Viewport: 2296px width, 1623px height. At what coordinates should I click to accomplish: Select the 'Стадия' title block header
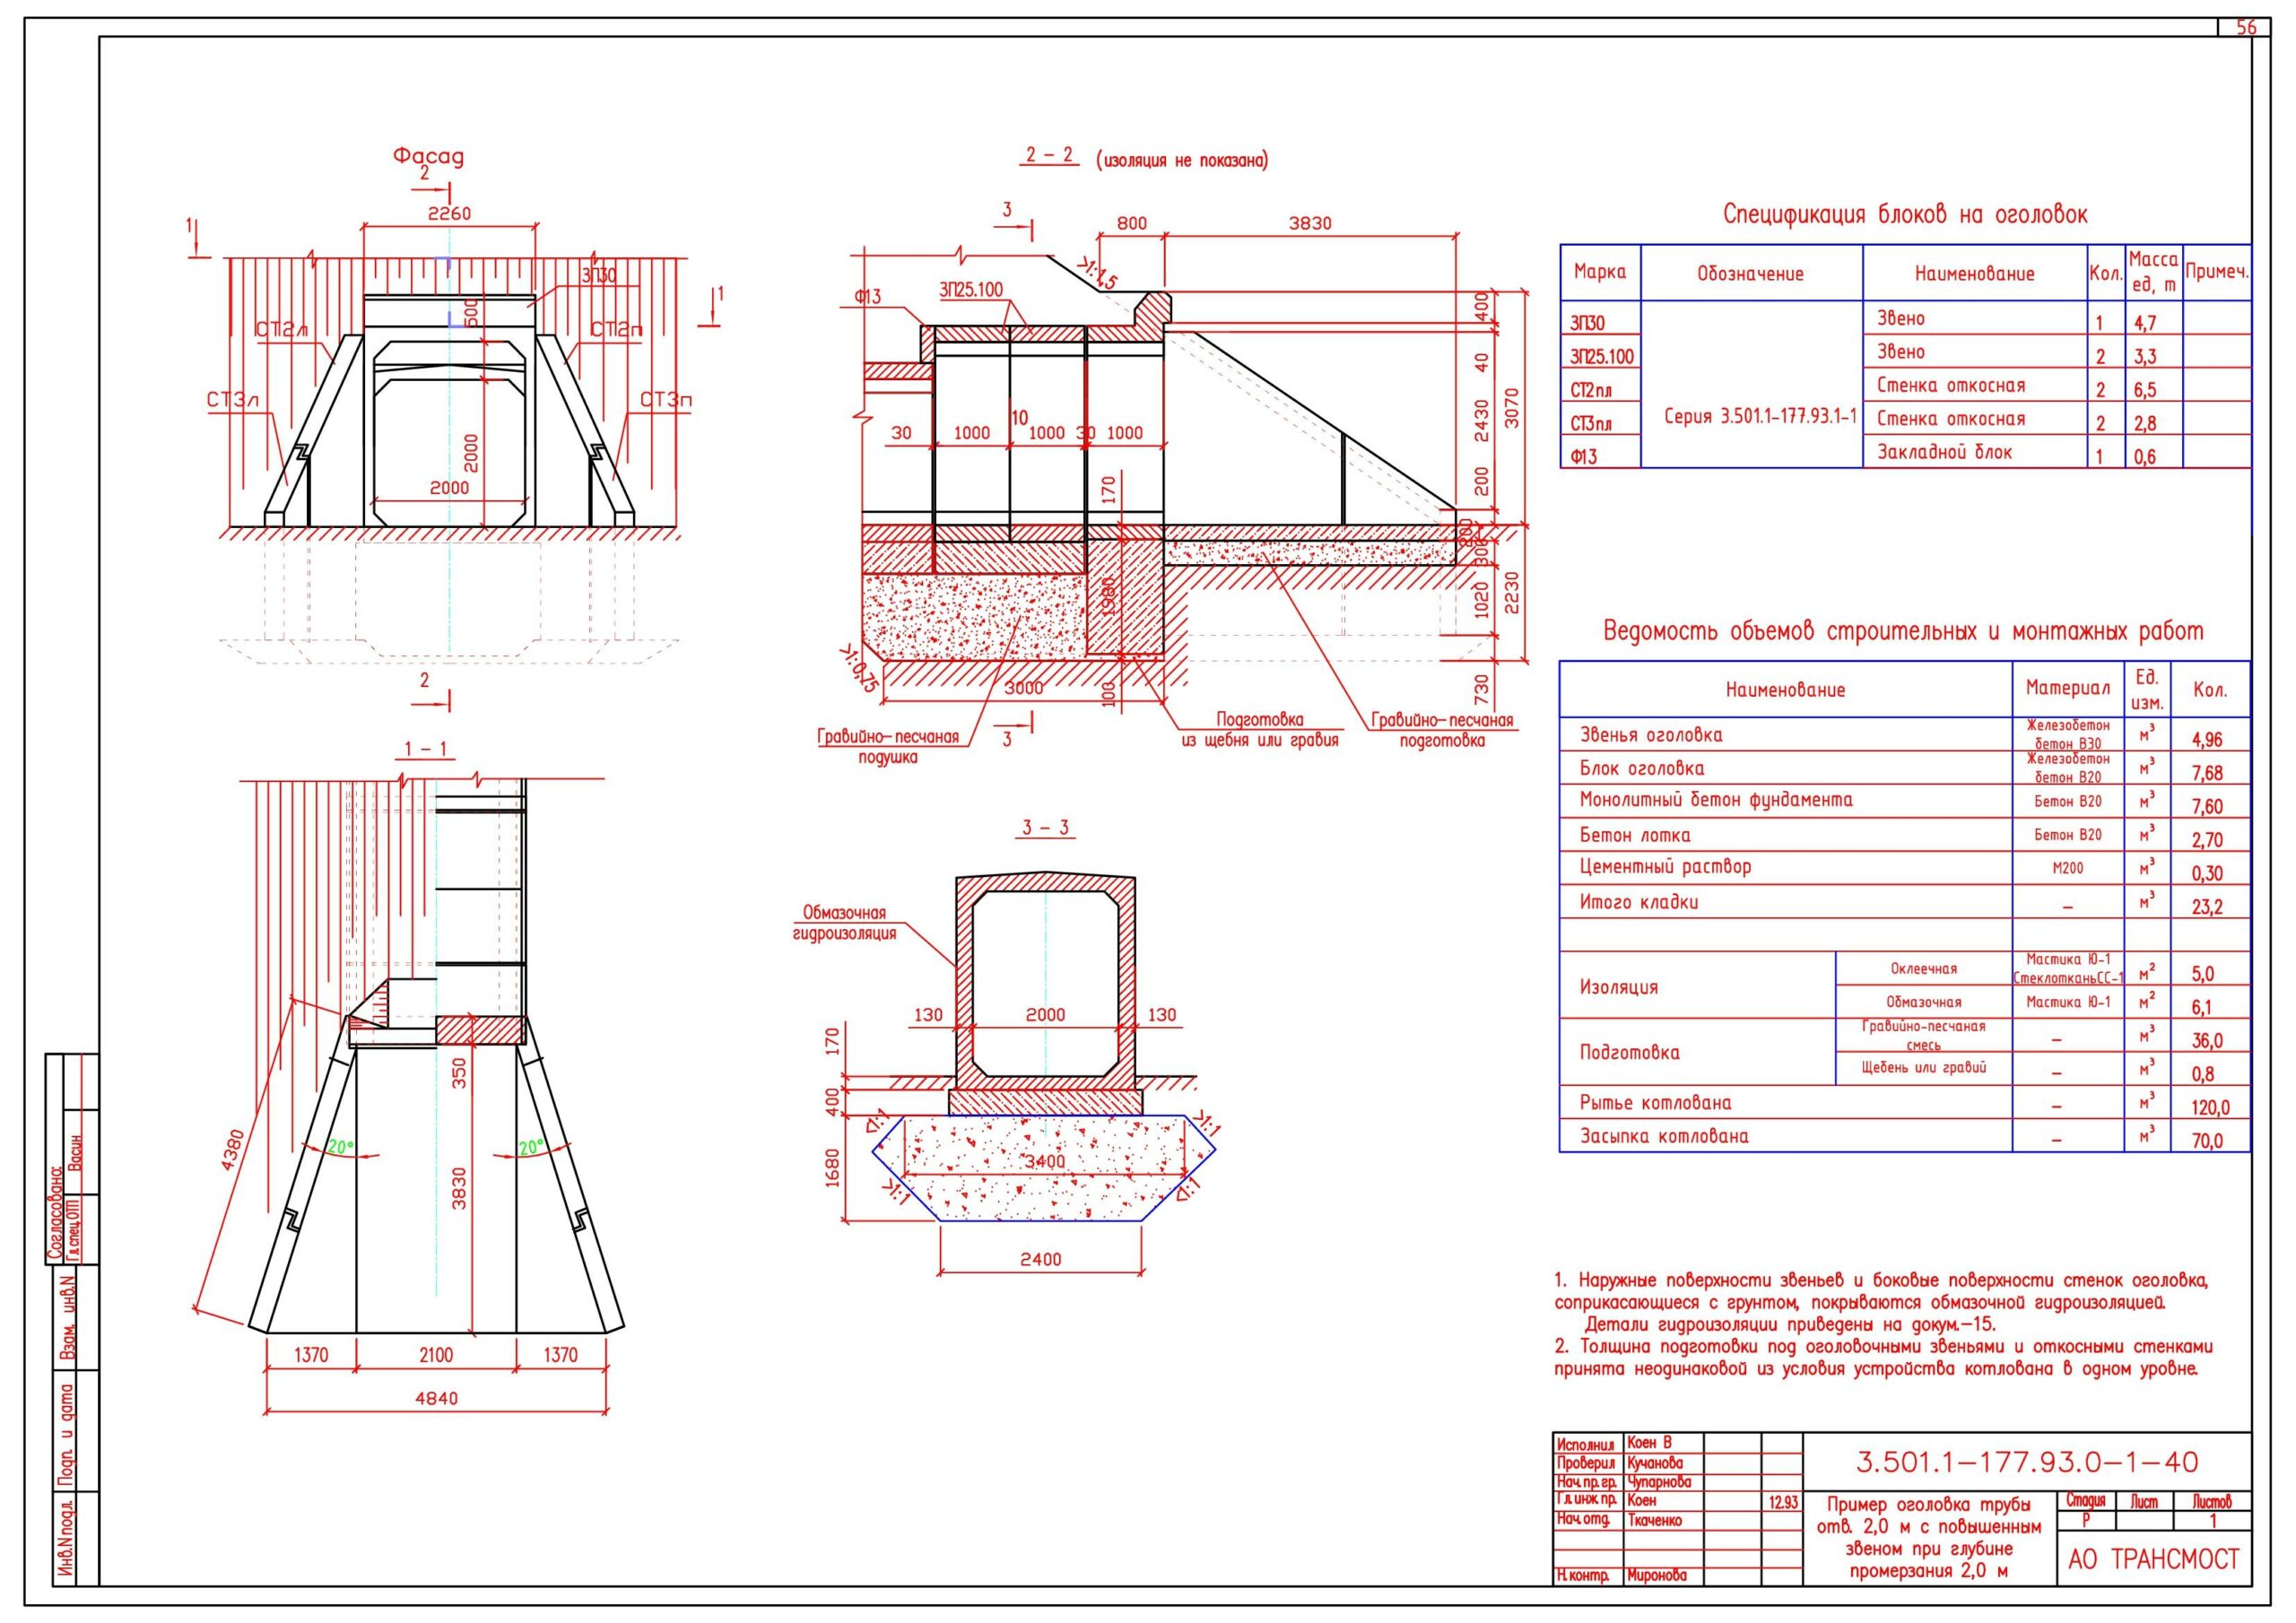coord(2084,1502)
